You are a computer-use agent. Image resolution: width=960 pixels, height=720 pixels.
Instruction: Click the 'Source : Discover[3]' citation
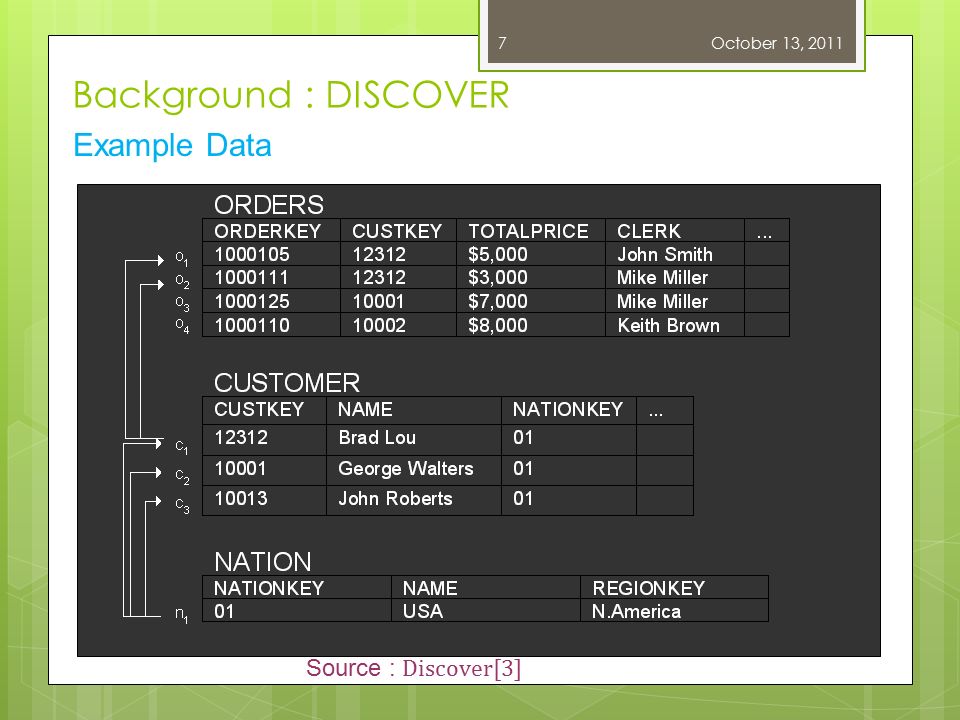click(x=414, y=668)
